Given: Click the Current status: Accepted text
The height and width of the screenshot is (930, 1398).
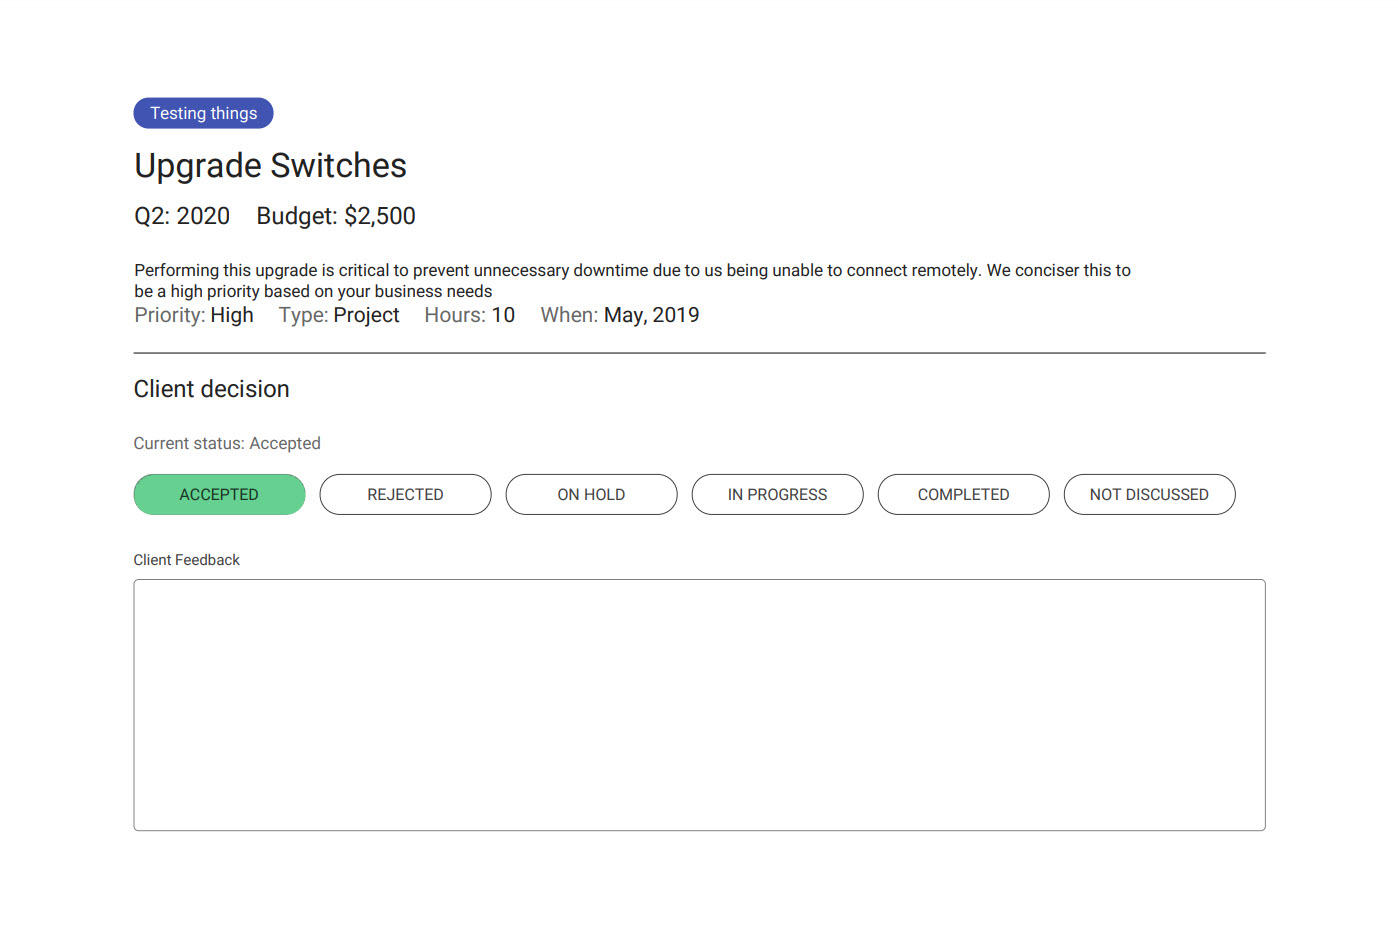Looking at the screenshot, I should 227,443.
